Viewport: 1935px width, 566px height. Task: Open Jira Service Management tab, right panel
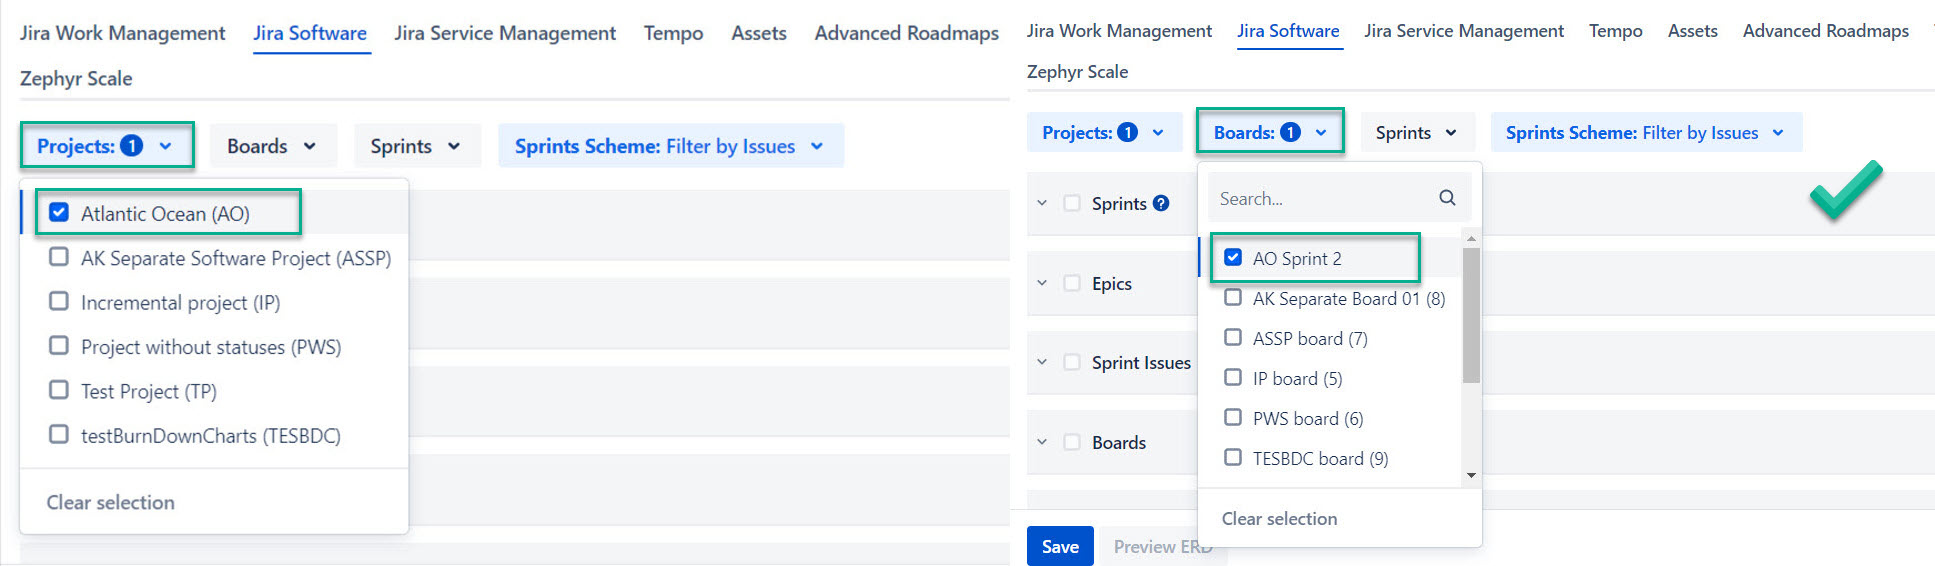[x=1464, y=31]
